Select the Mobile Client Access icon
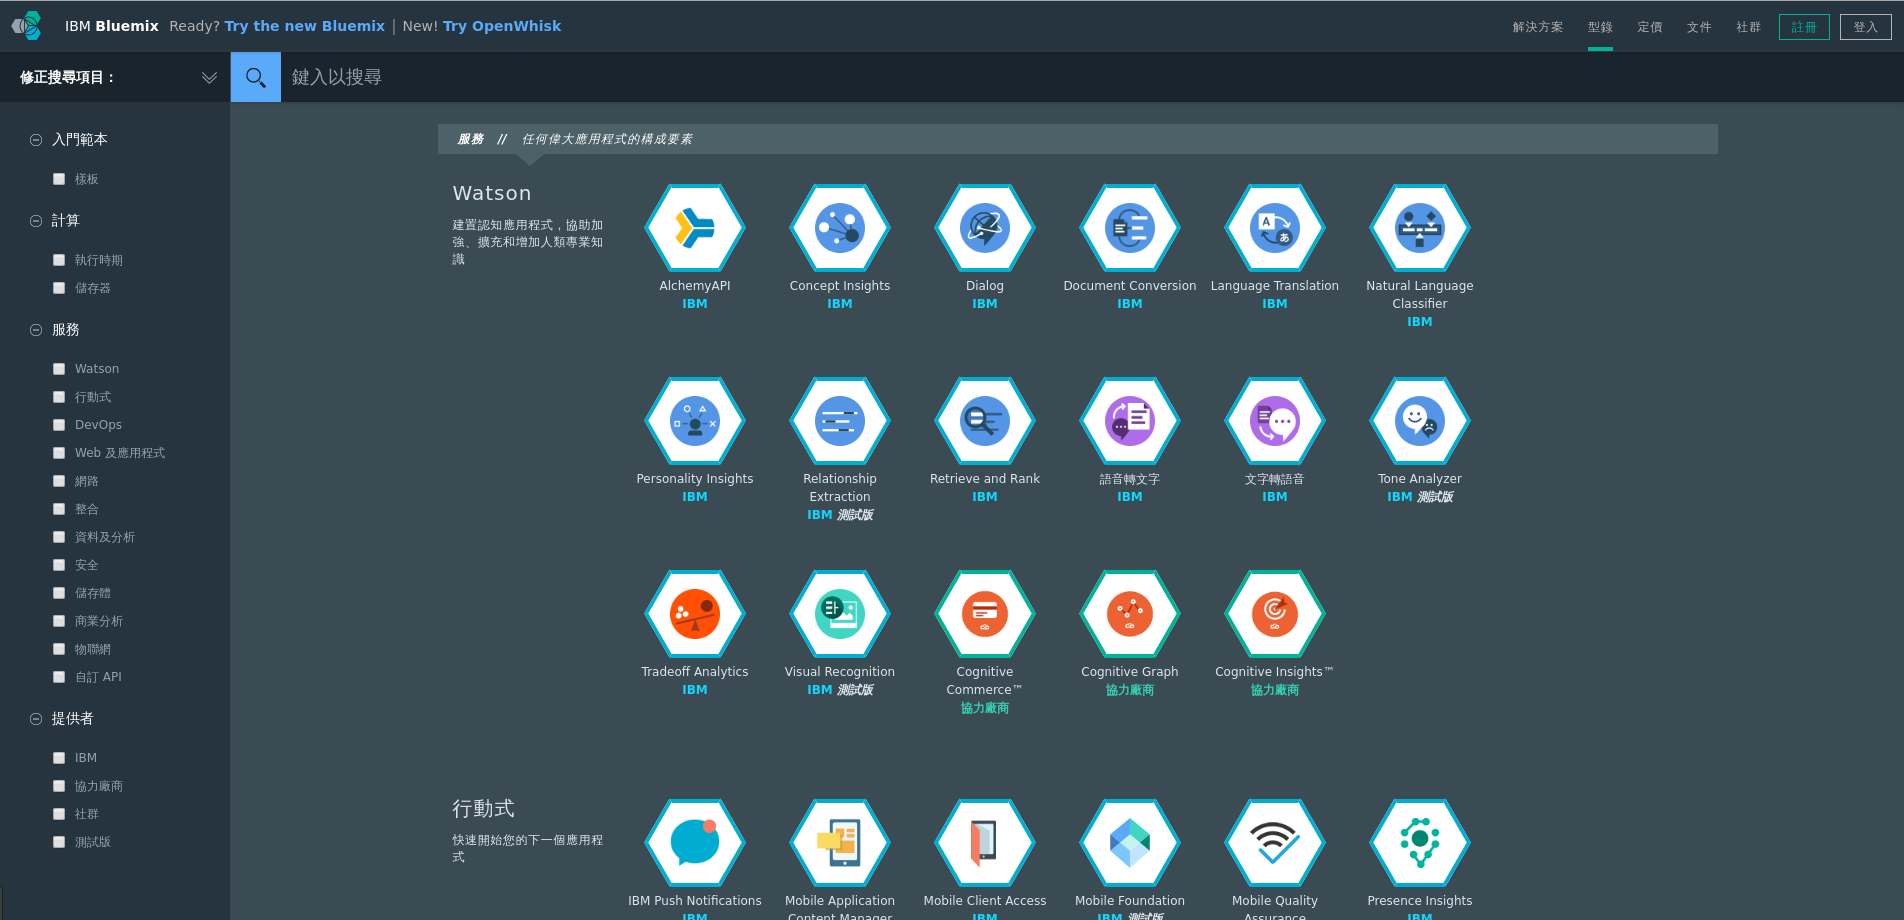1904x920 pixels. coord(985,843)
